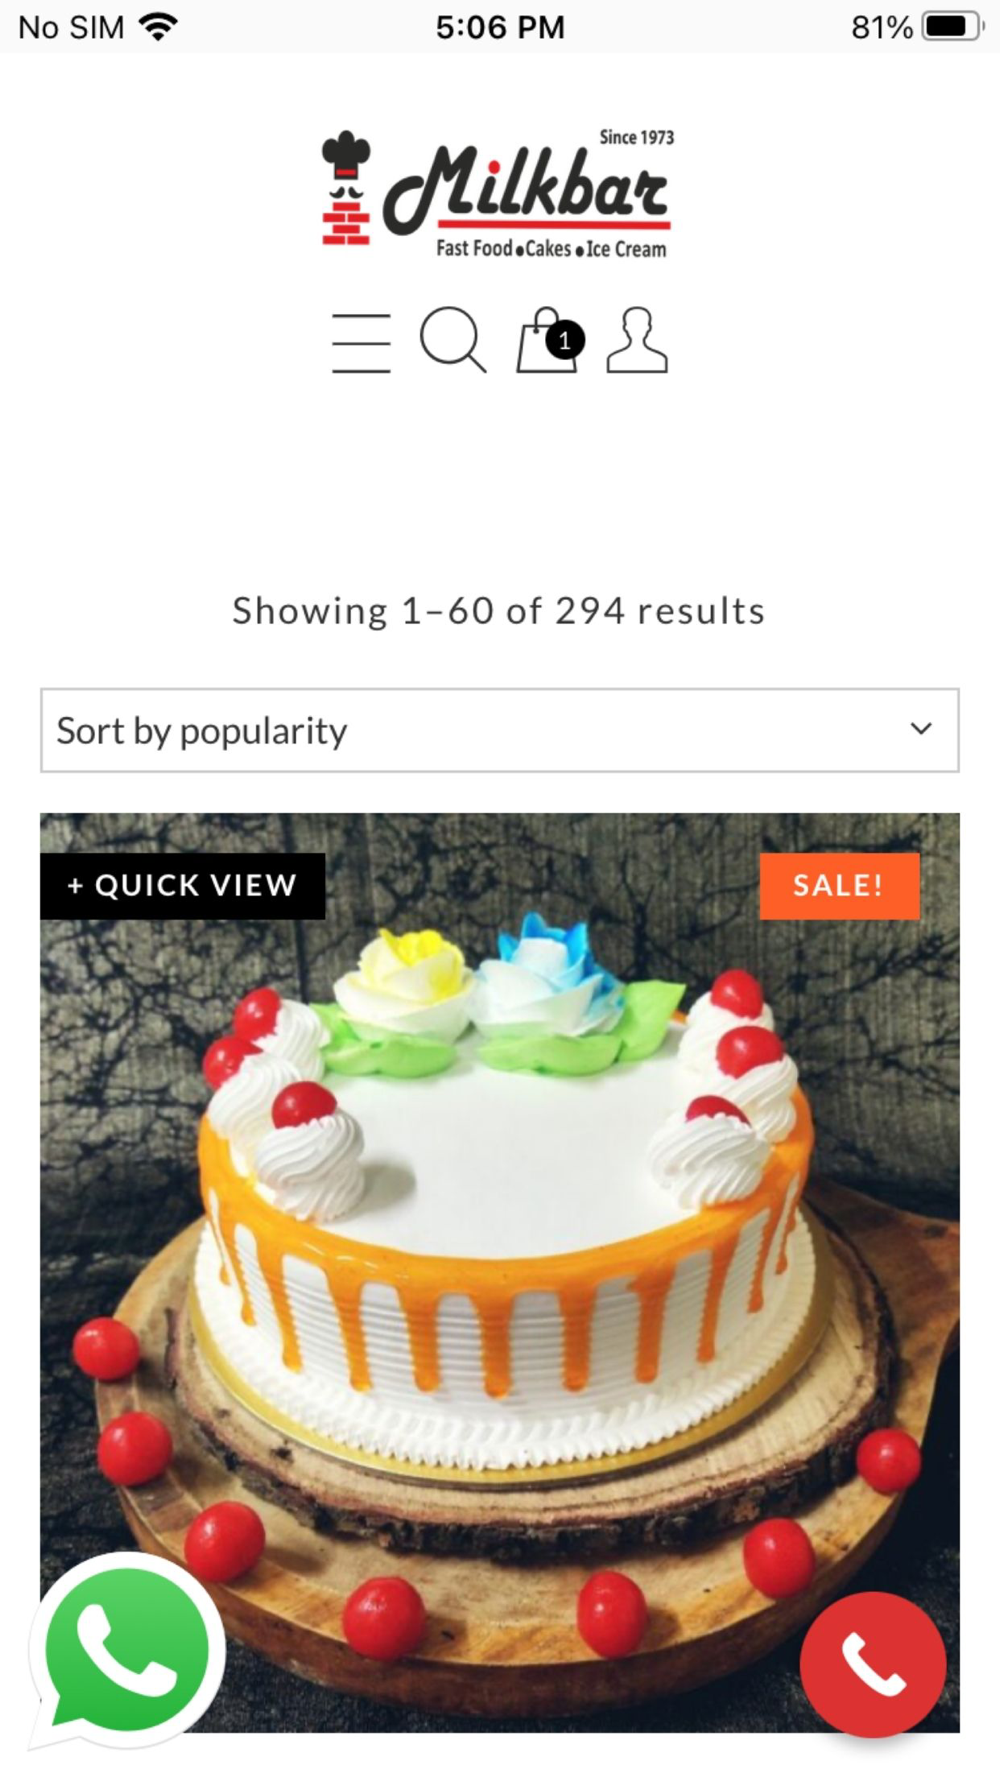Open the shopping bag cart
Screen dimensions: 1000x1778
(x=546, y=340)
